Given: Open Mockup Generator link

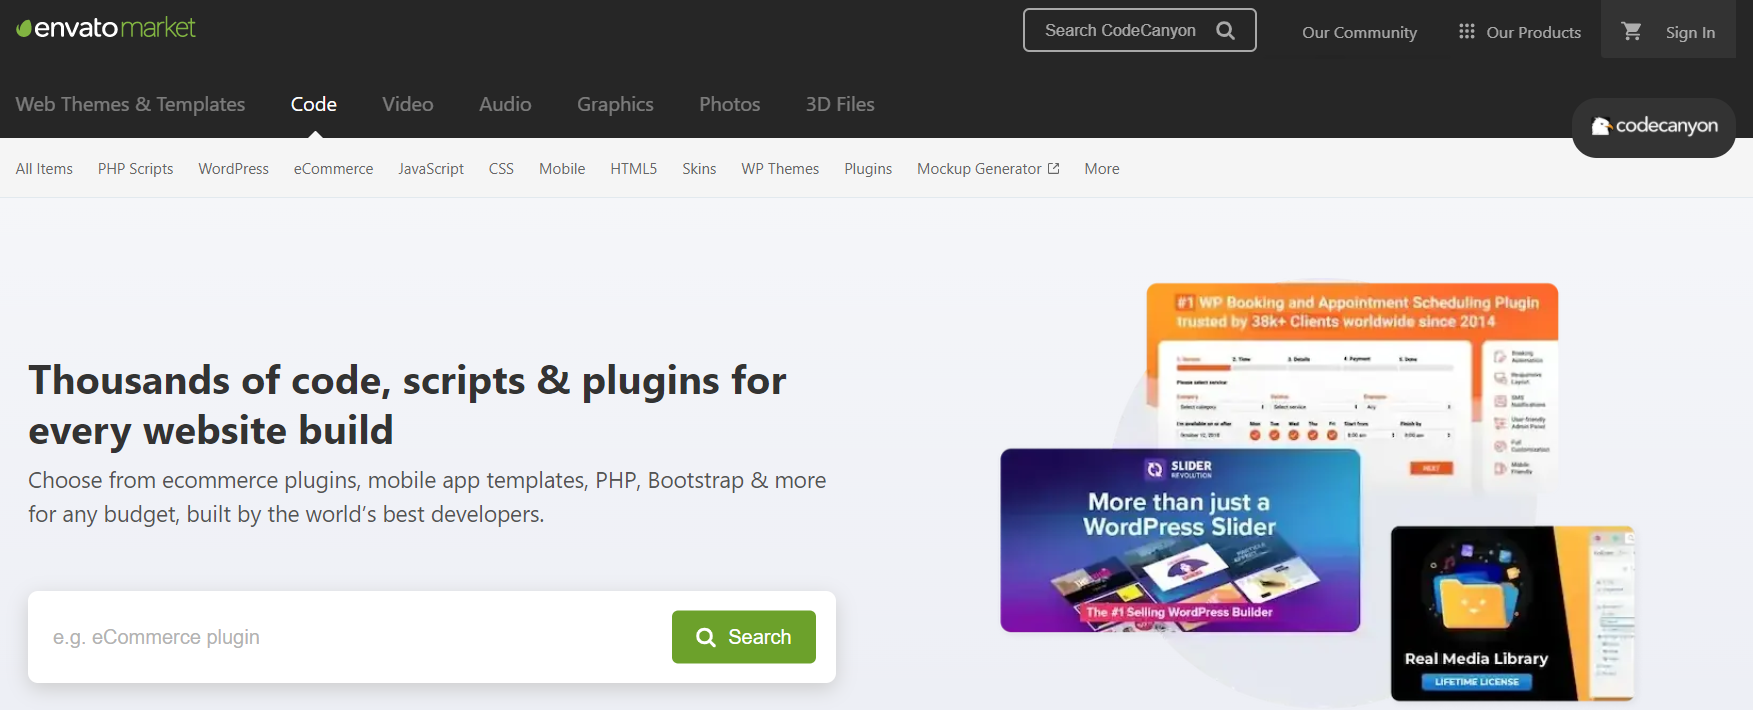Looking at the screenshot, I should coord(979,168).
